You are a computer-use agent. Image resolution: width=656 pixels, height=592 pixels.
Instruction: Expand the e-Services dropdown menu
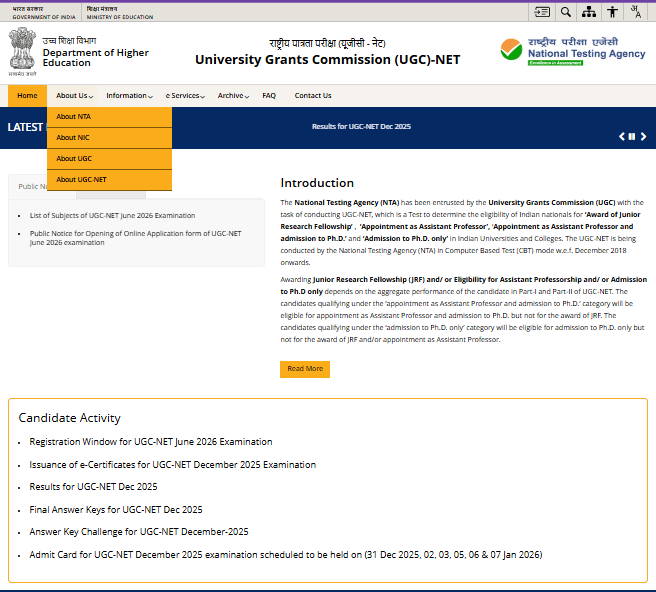coord(185,96)
